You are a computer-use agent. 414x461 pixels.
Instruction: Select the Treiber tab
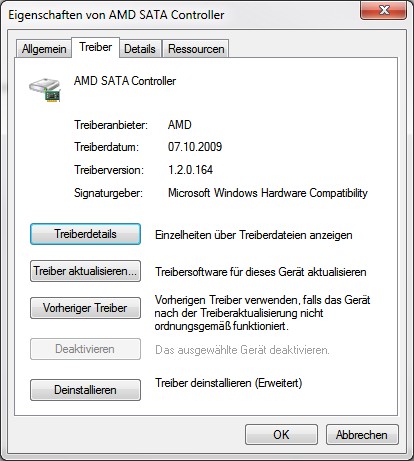click(95, 47)
